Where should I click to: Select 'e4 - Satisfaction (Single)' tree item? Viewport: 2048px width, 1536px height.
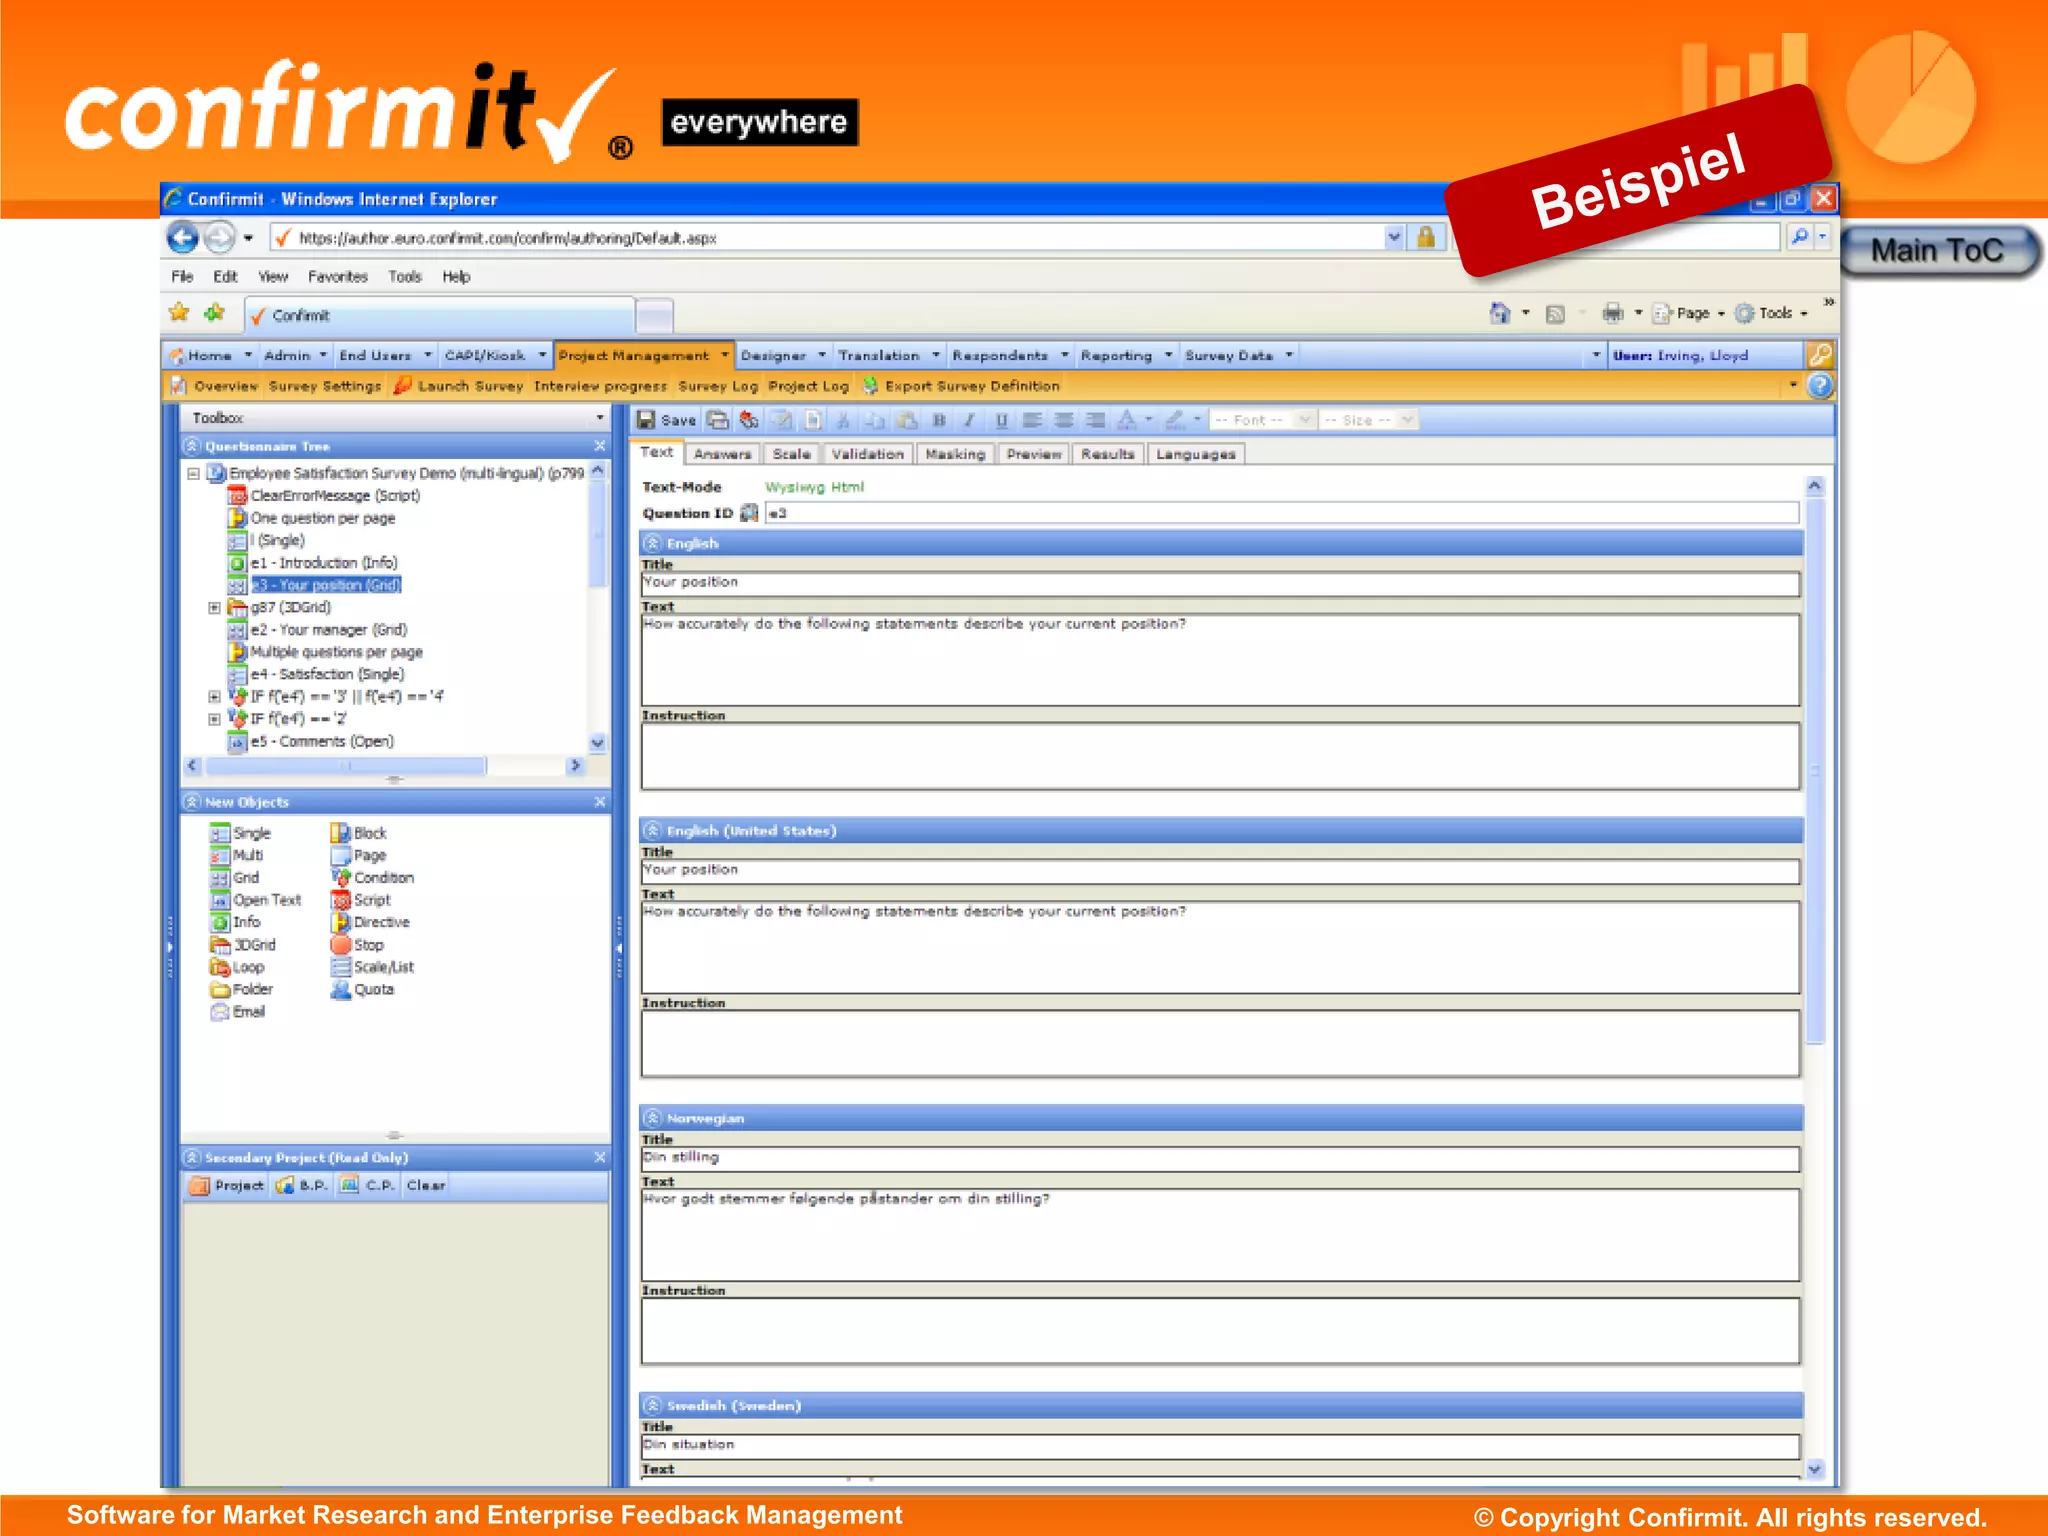coord(327,674)
